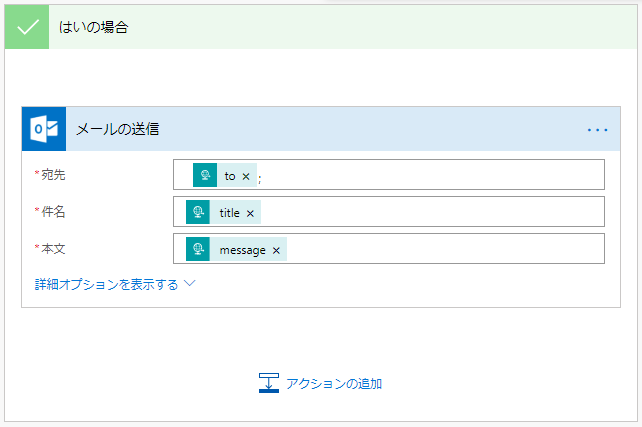The height and width of the screenshot is (427, 642).
Task: Click the teal globe icon beside 'title' token
Action: click(198, 212)
